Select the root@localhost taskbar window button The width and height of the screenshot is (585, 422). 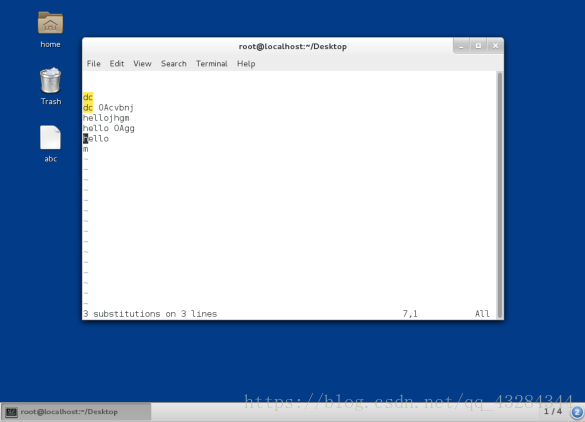pos(76,412)
